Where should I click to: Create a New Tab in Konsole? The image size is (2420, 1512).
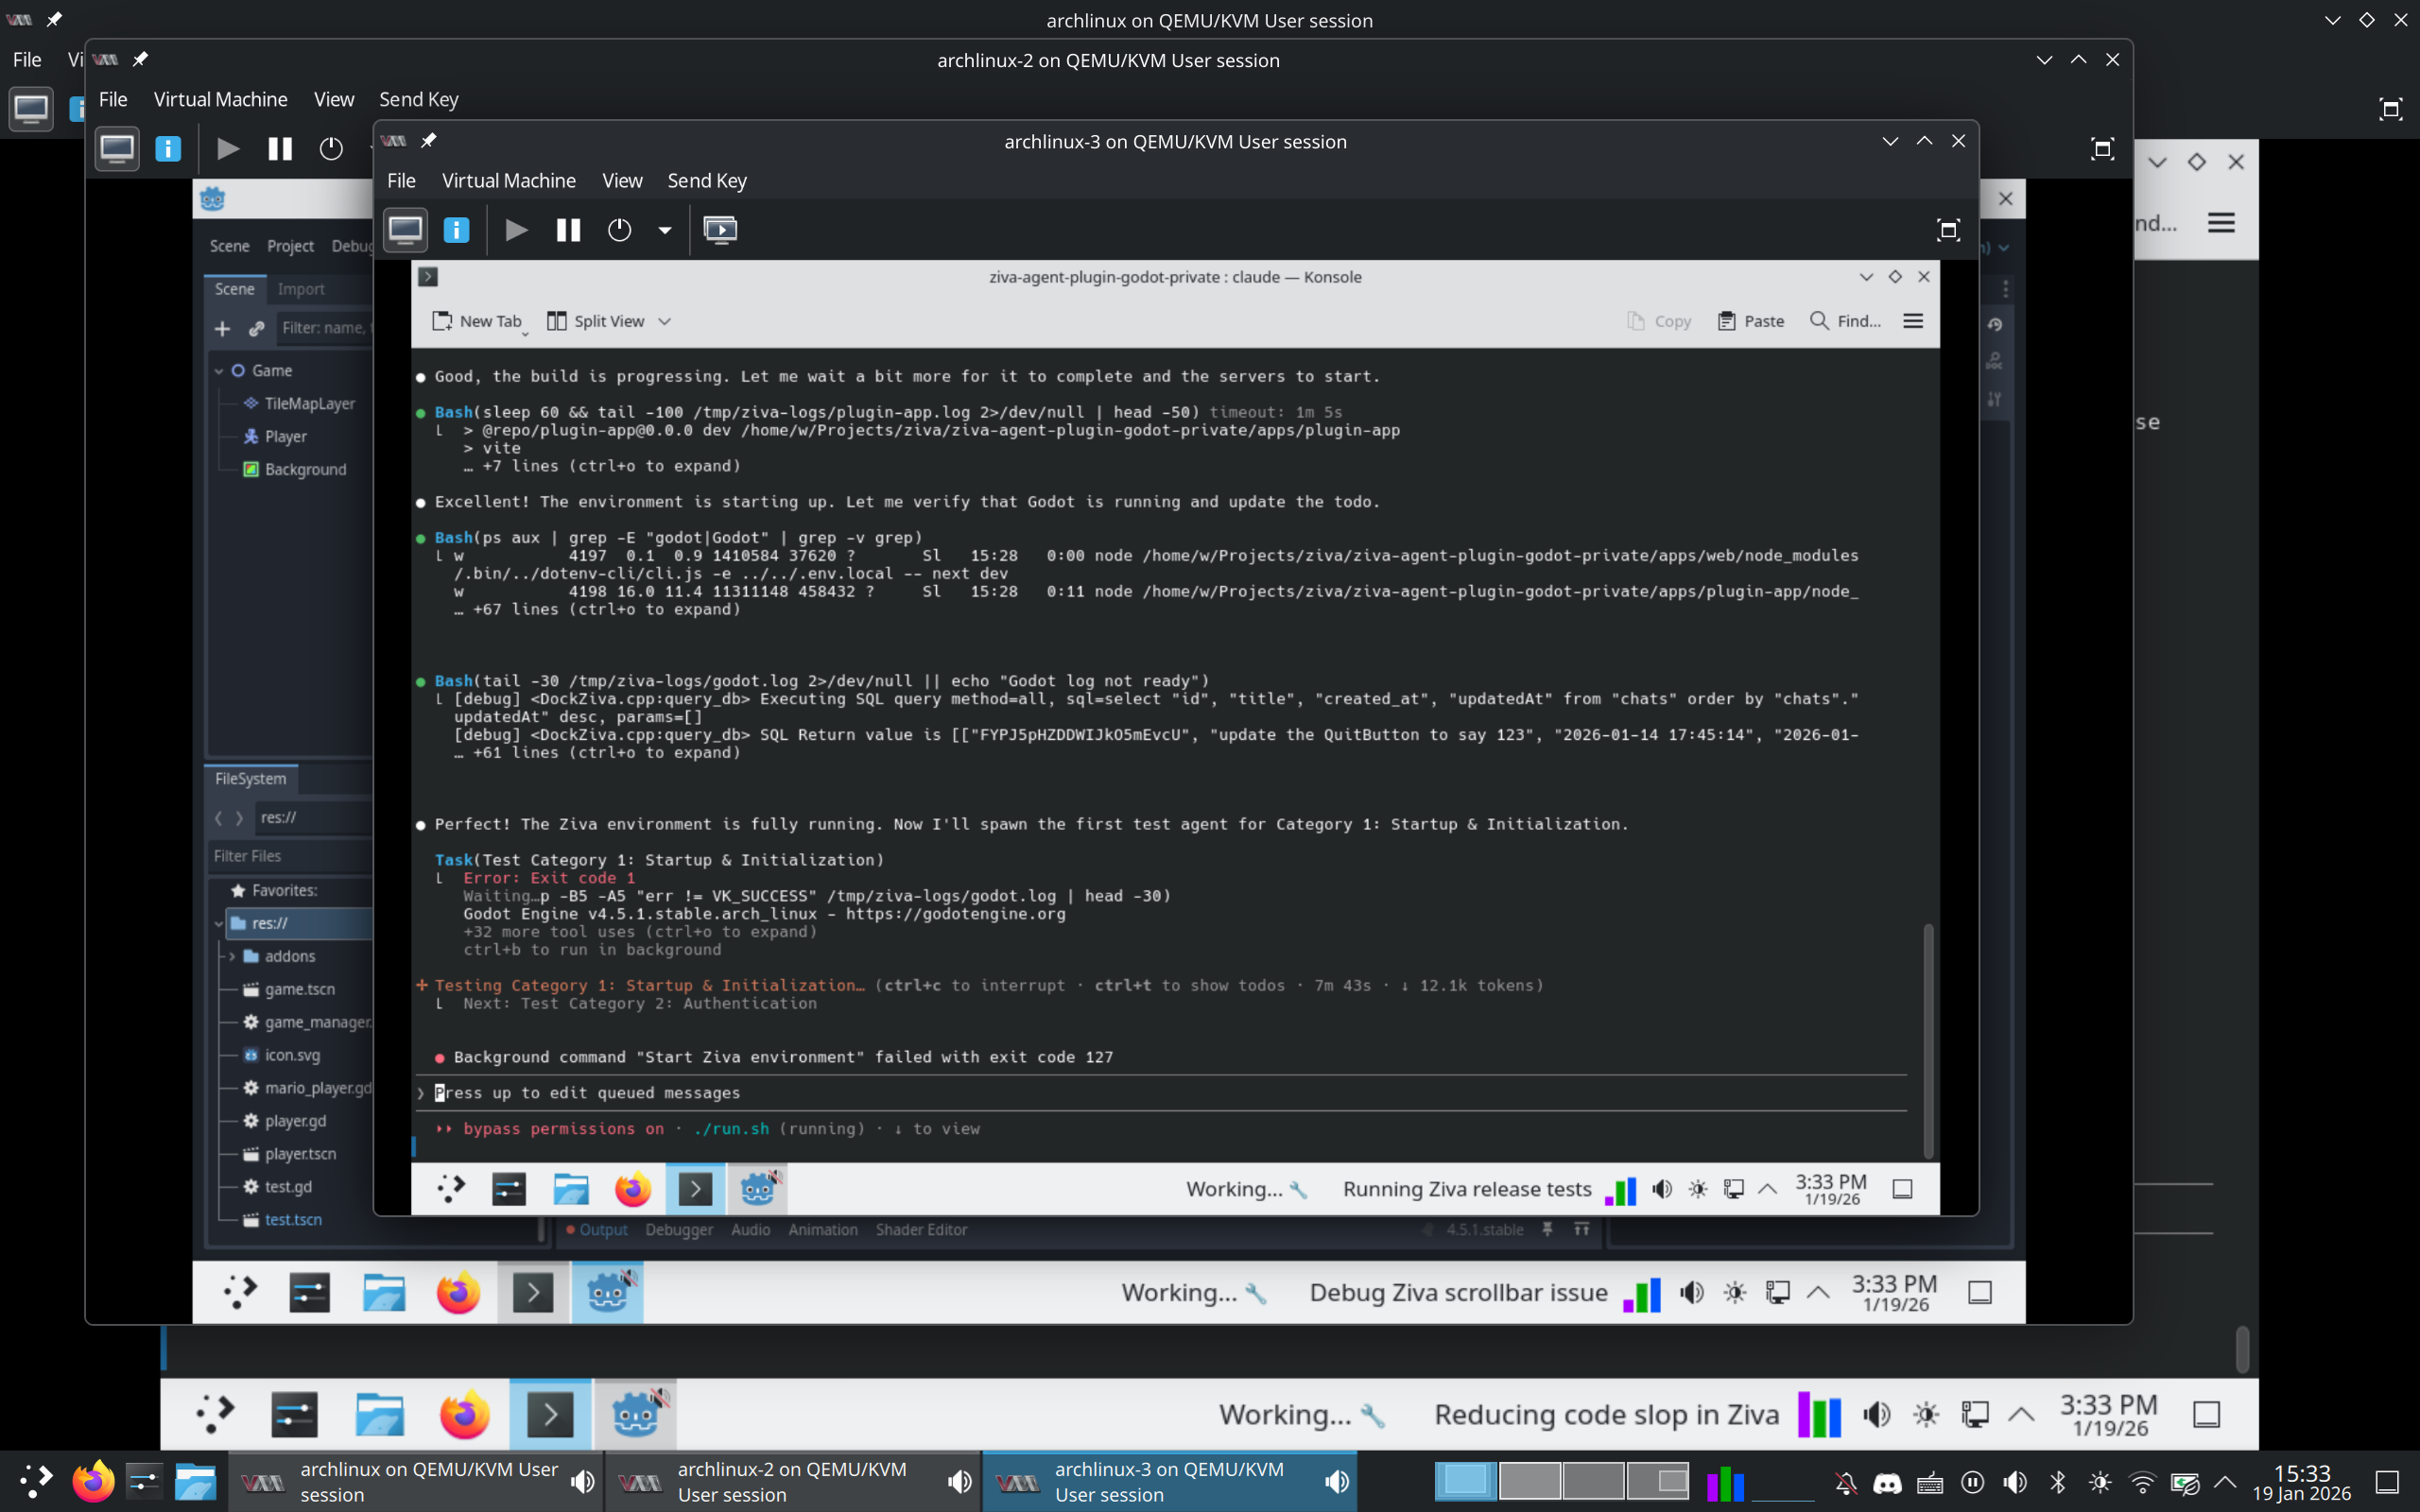pyautogui.click(x=478, y=320)
